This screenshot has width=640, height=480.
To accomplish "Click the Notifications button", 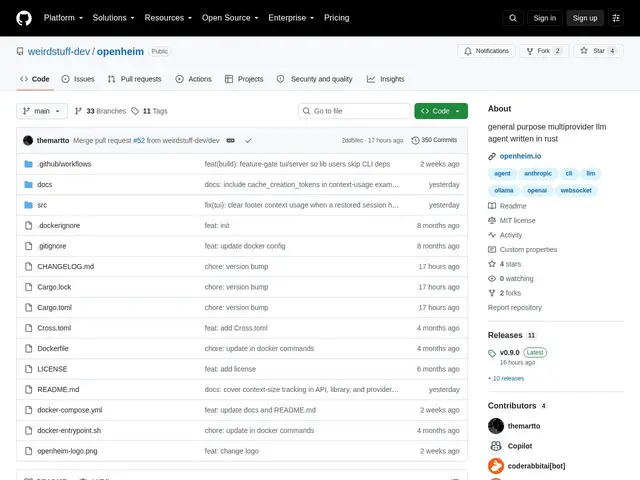I will click(486, 51).
